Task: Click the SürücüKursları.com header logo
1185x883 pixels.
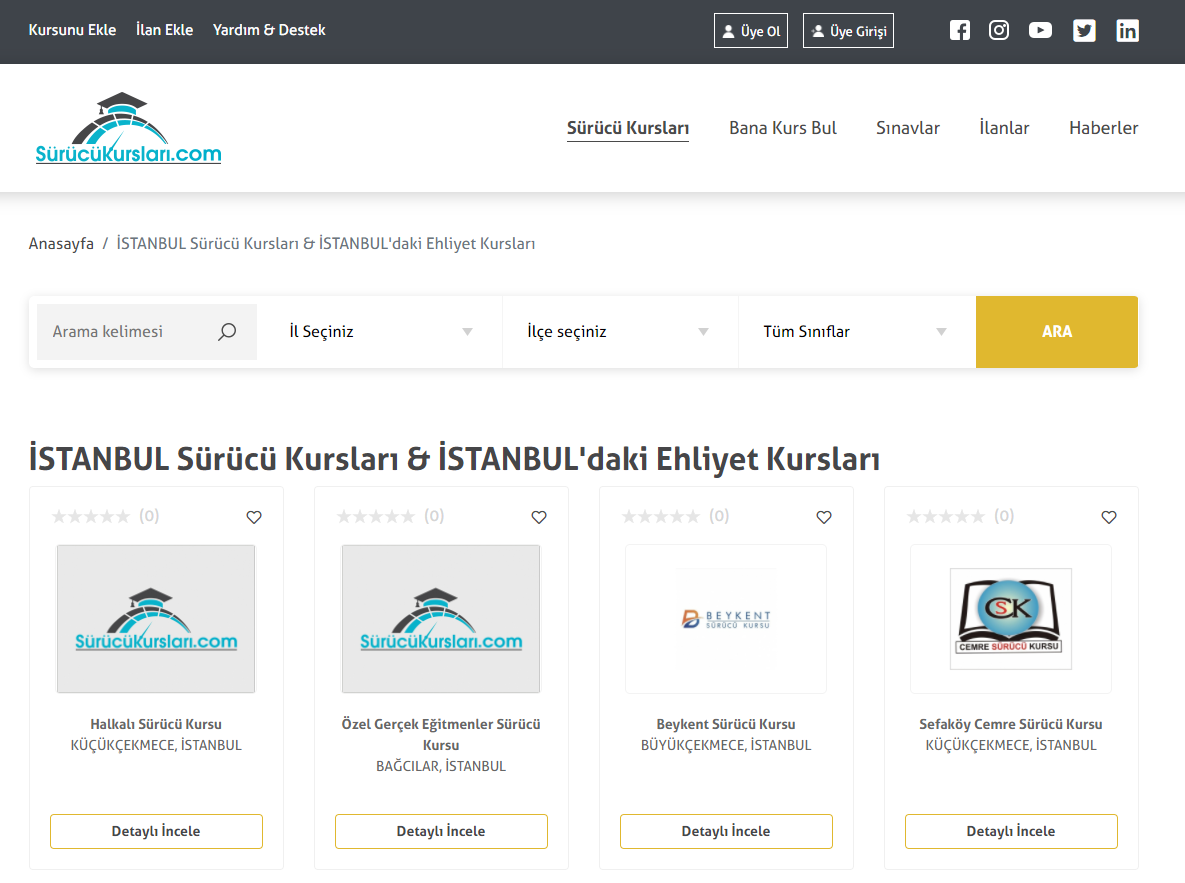Action: pyautogui.click(x=128, y=129)
